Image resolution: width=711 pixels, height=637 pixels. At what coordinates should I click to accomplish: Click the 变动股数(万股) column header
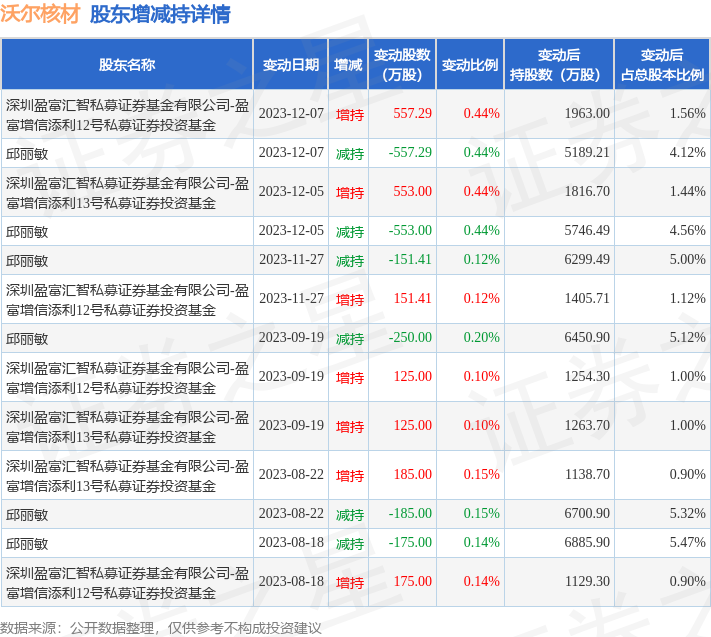[402, 64]
